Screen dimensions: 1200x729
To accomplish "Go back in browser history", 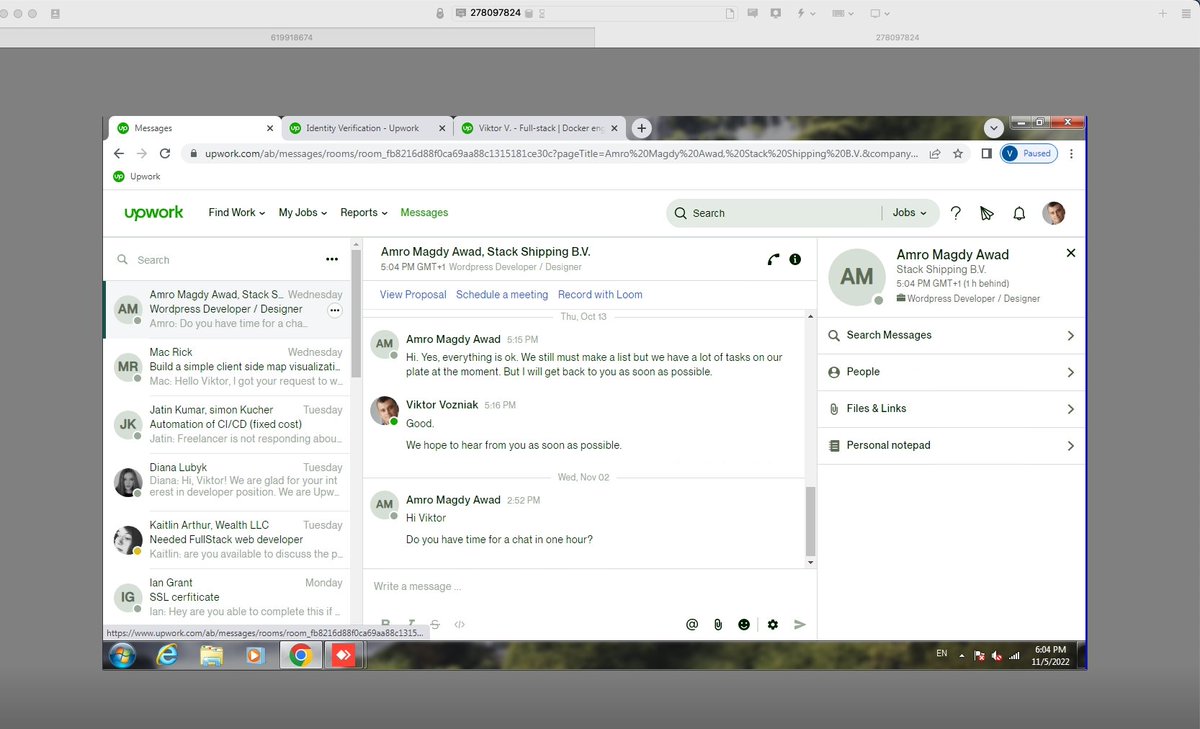I will 119,154.
